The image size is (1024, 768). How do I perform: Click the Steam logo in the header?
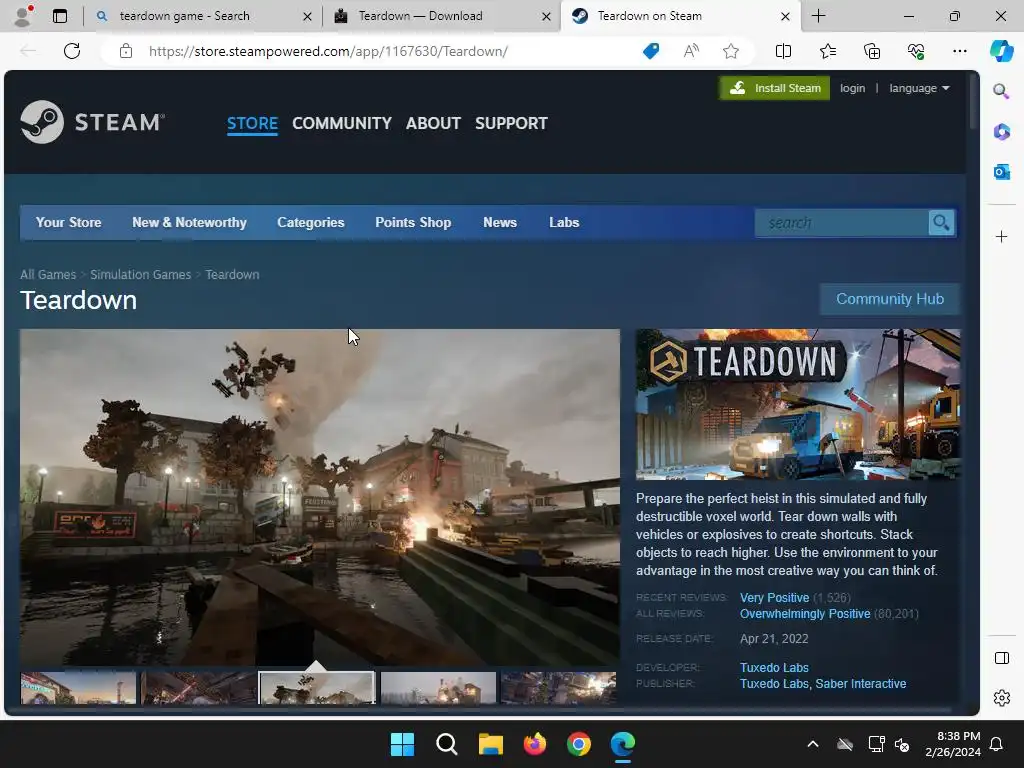click(92, 122)
